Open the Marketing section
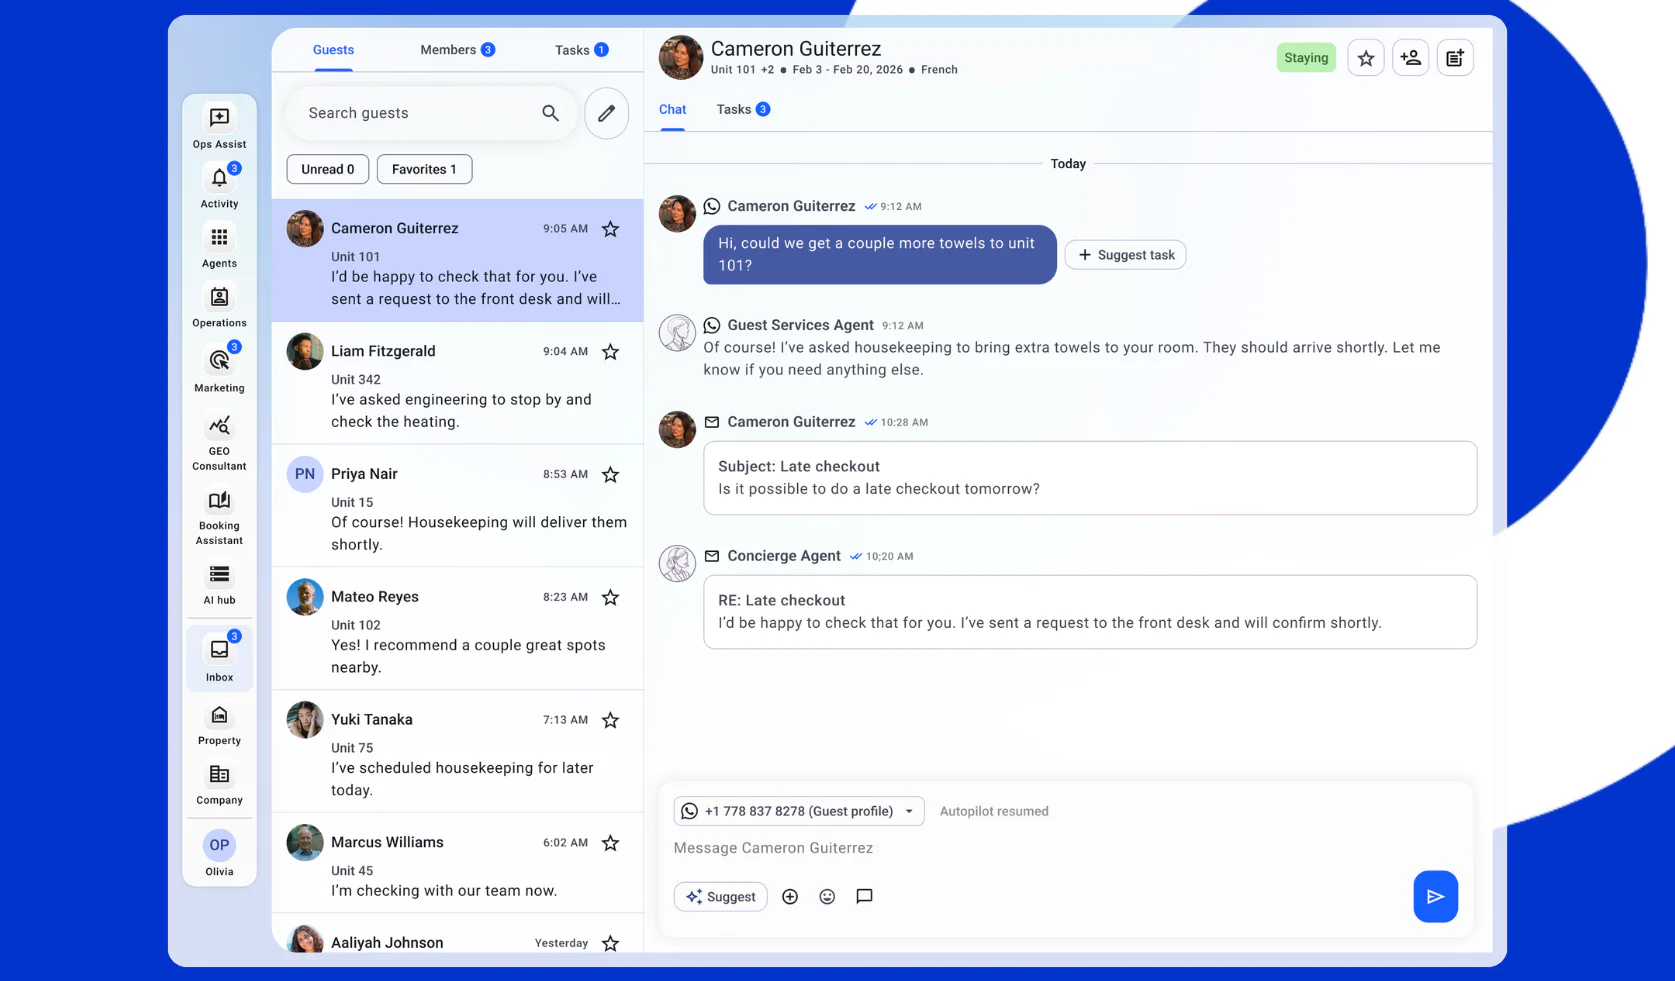The width and height of the screenshot is (1675, 981). [x=219, y=368]
